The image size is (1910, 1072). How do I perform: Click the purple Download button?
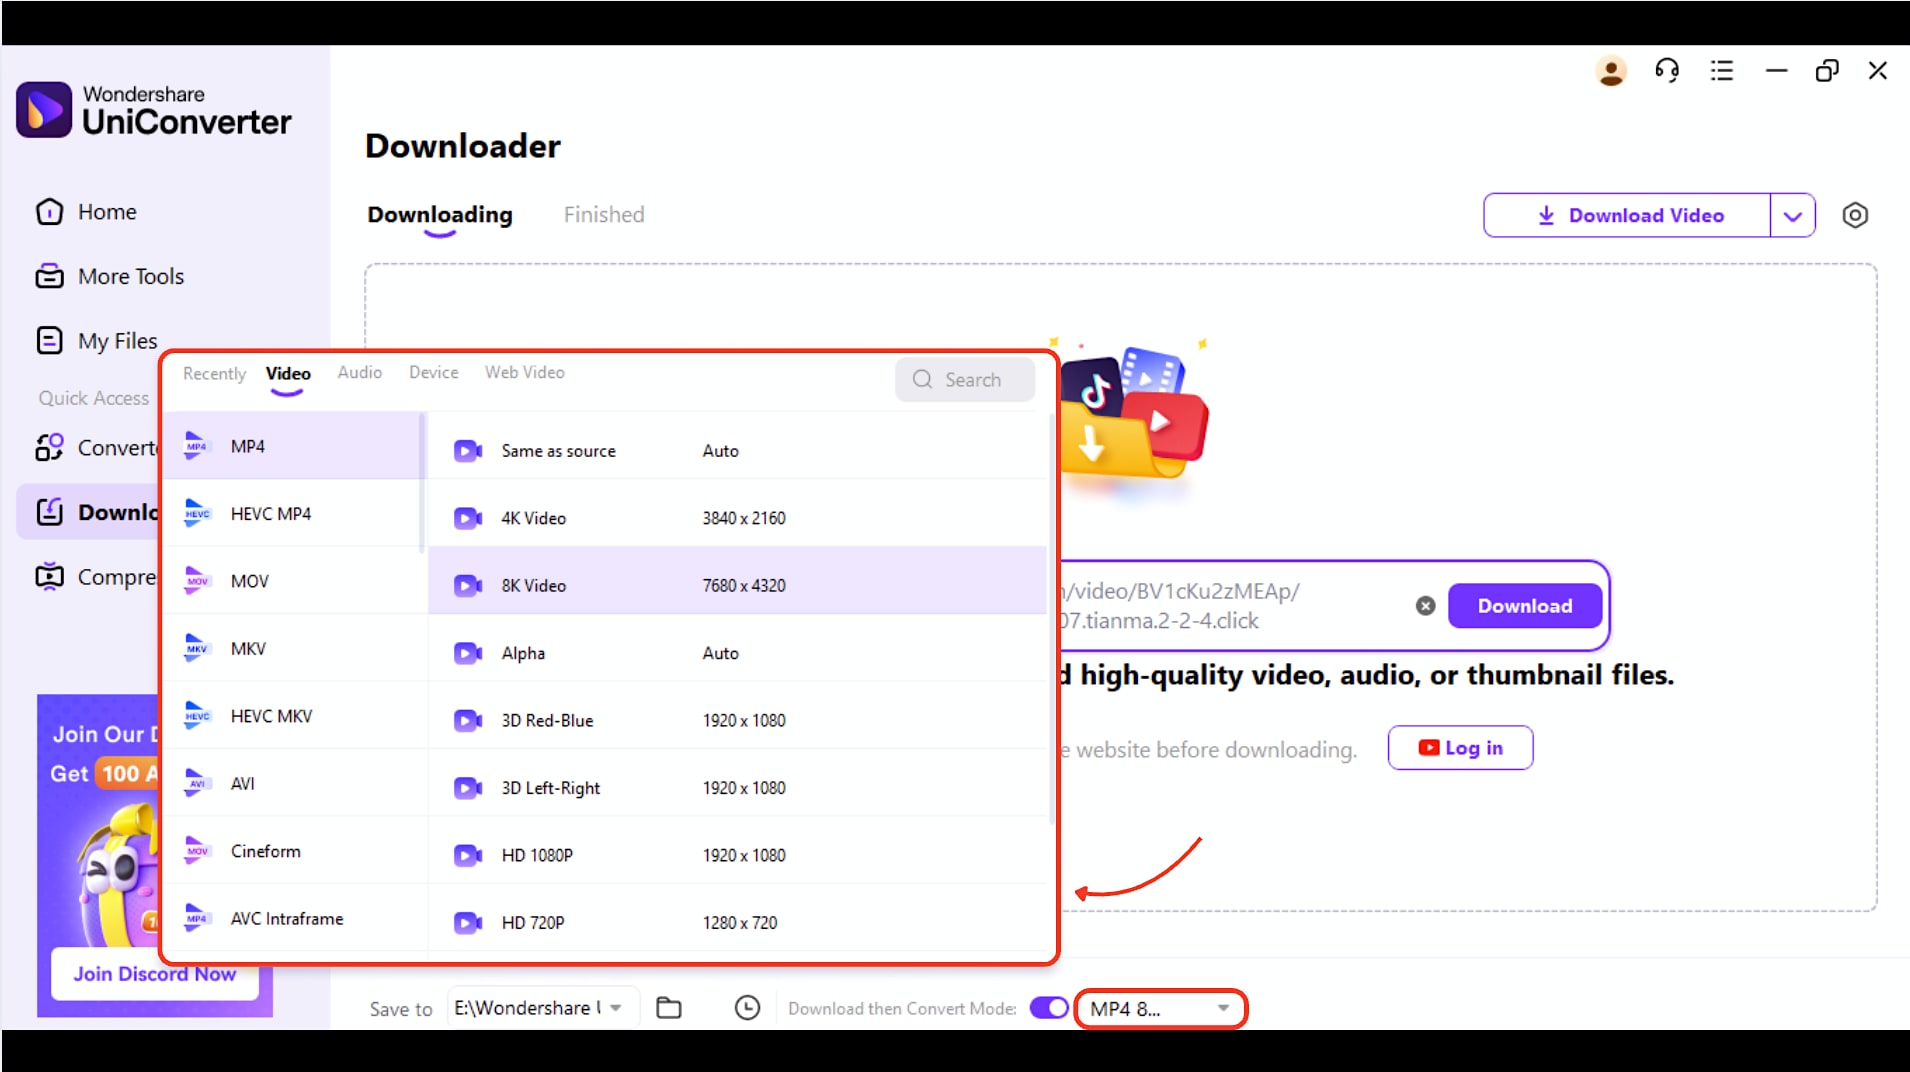pyautogui.click(x=1525, y=606)
